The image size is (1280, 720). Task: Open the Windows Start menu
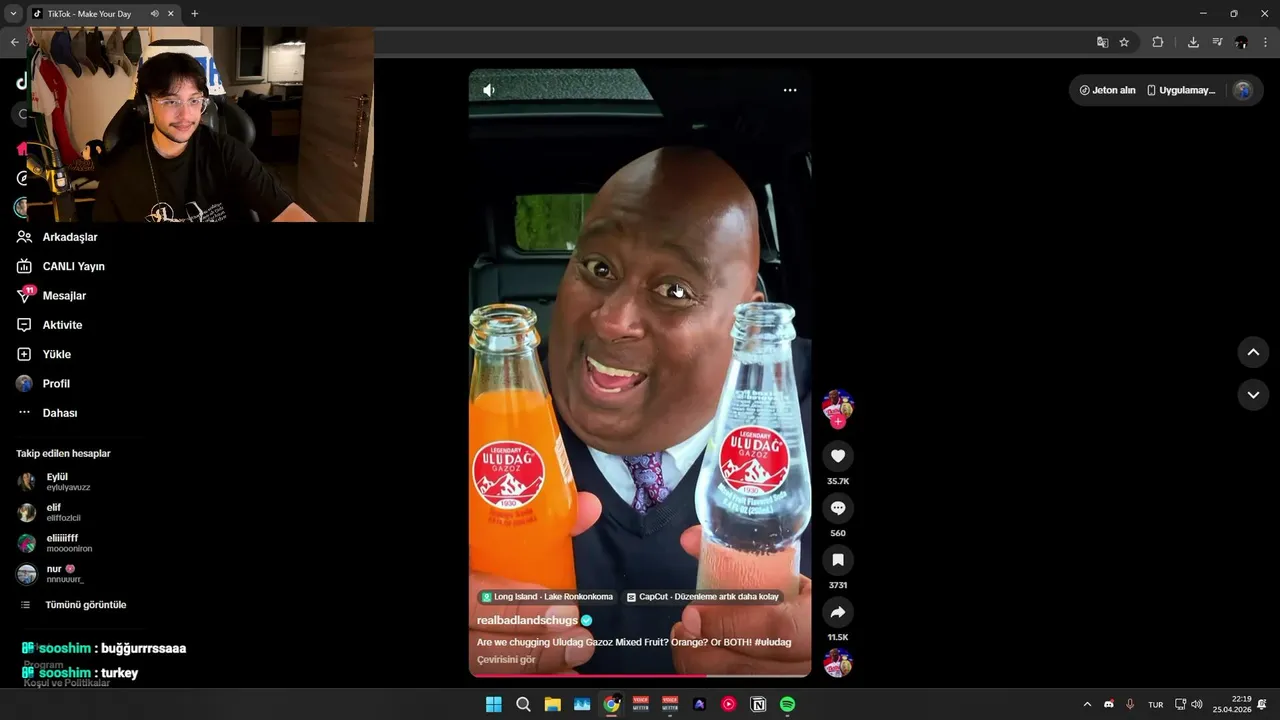click(493, 704)
